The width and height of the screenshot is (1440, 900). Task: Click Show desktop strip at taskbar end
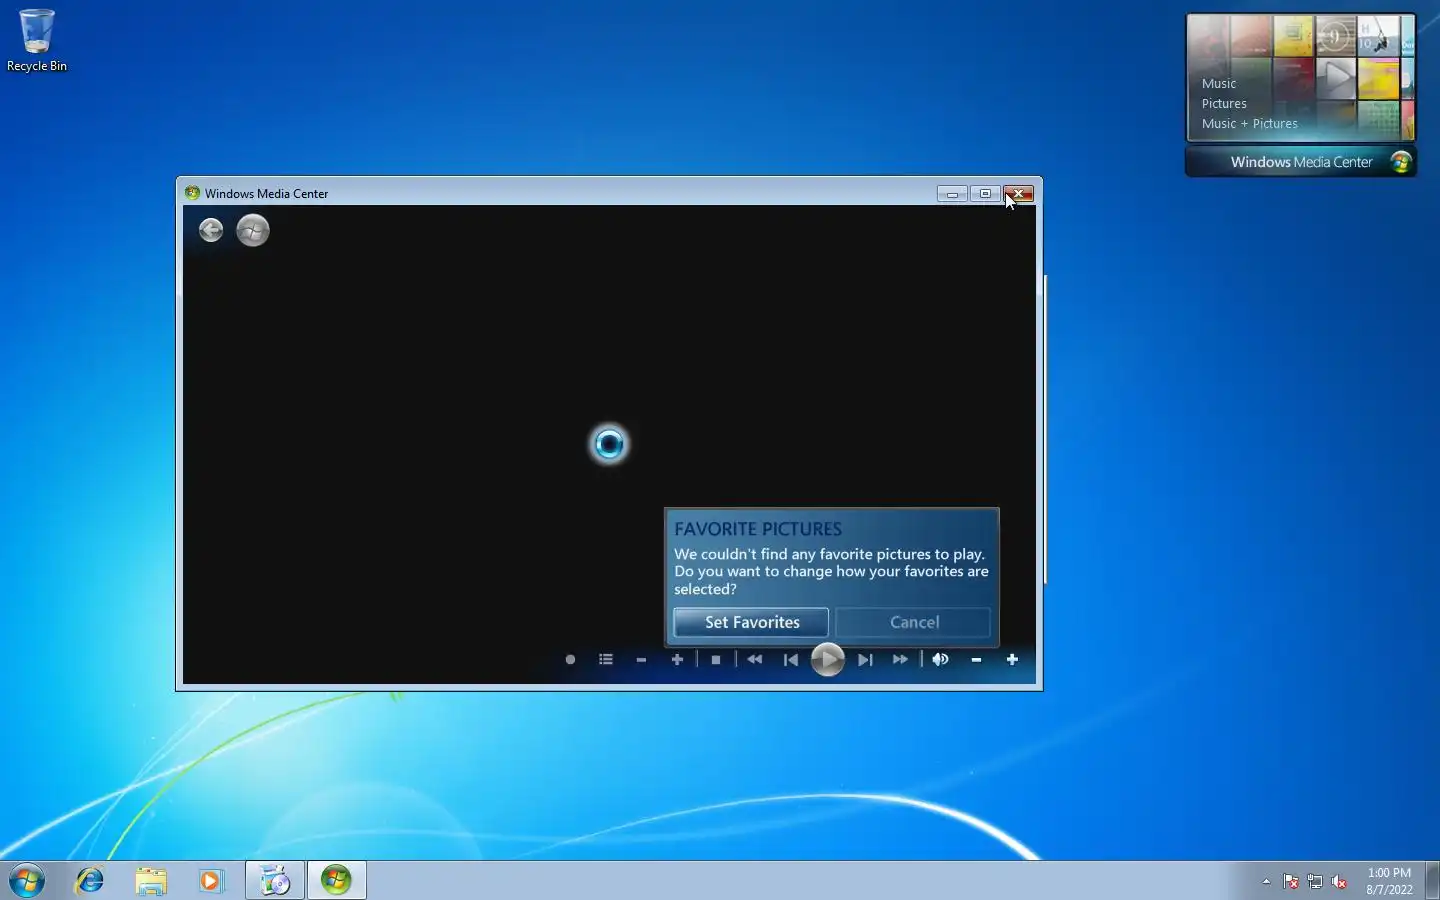tap(1432, 880)
